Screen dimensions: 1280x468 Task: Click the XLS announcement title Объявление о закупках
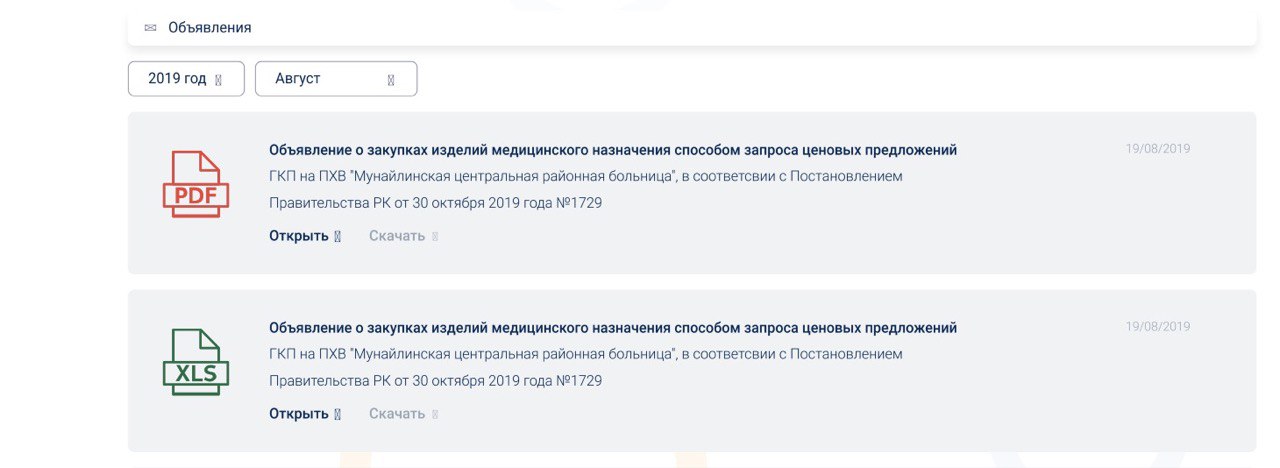pos(613,328)
